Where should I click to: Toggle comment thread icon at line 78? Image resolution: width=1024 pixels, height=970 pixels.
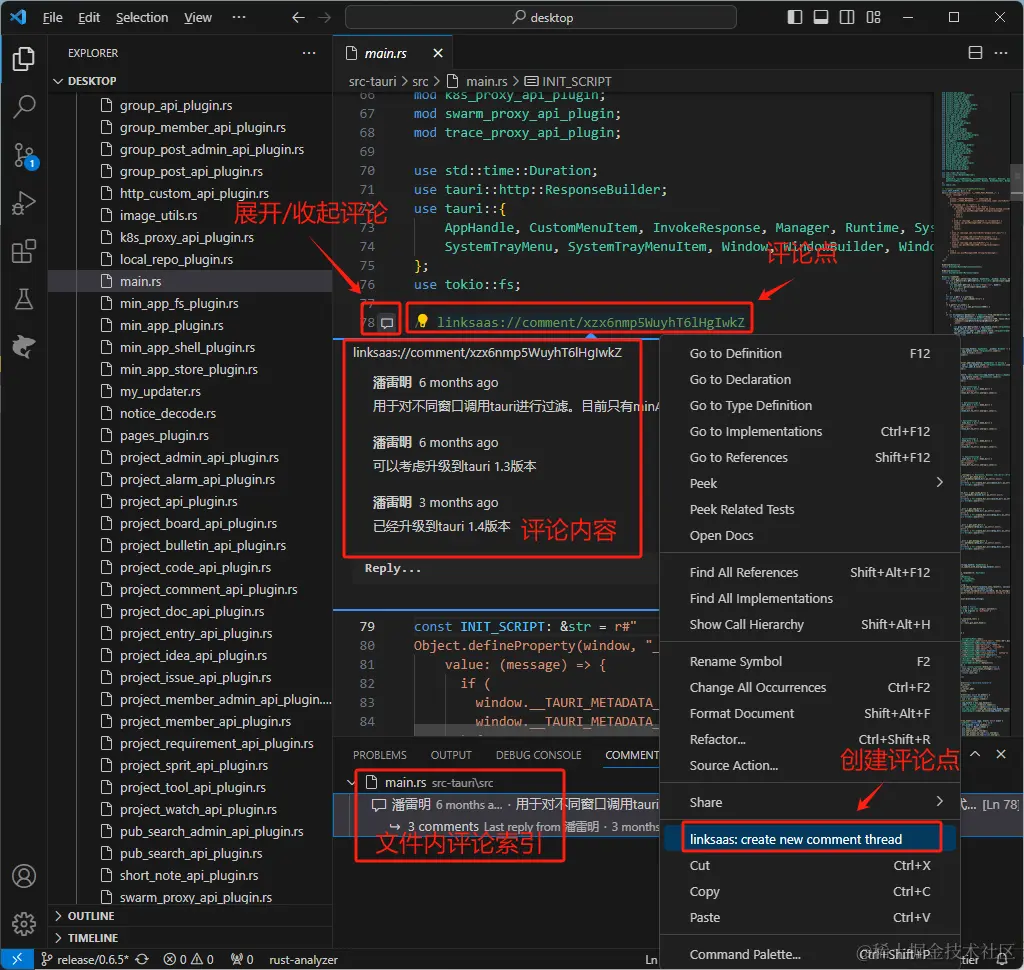[387, 323]
